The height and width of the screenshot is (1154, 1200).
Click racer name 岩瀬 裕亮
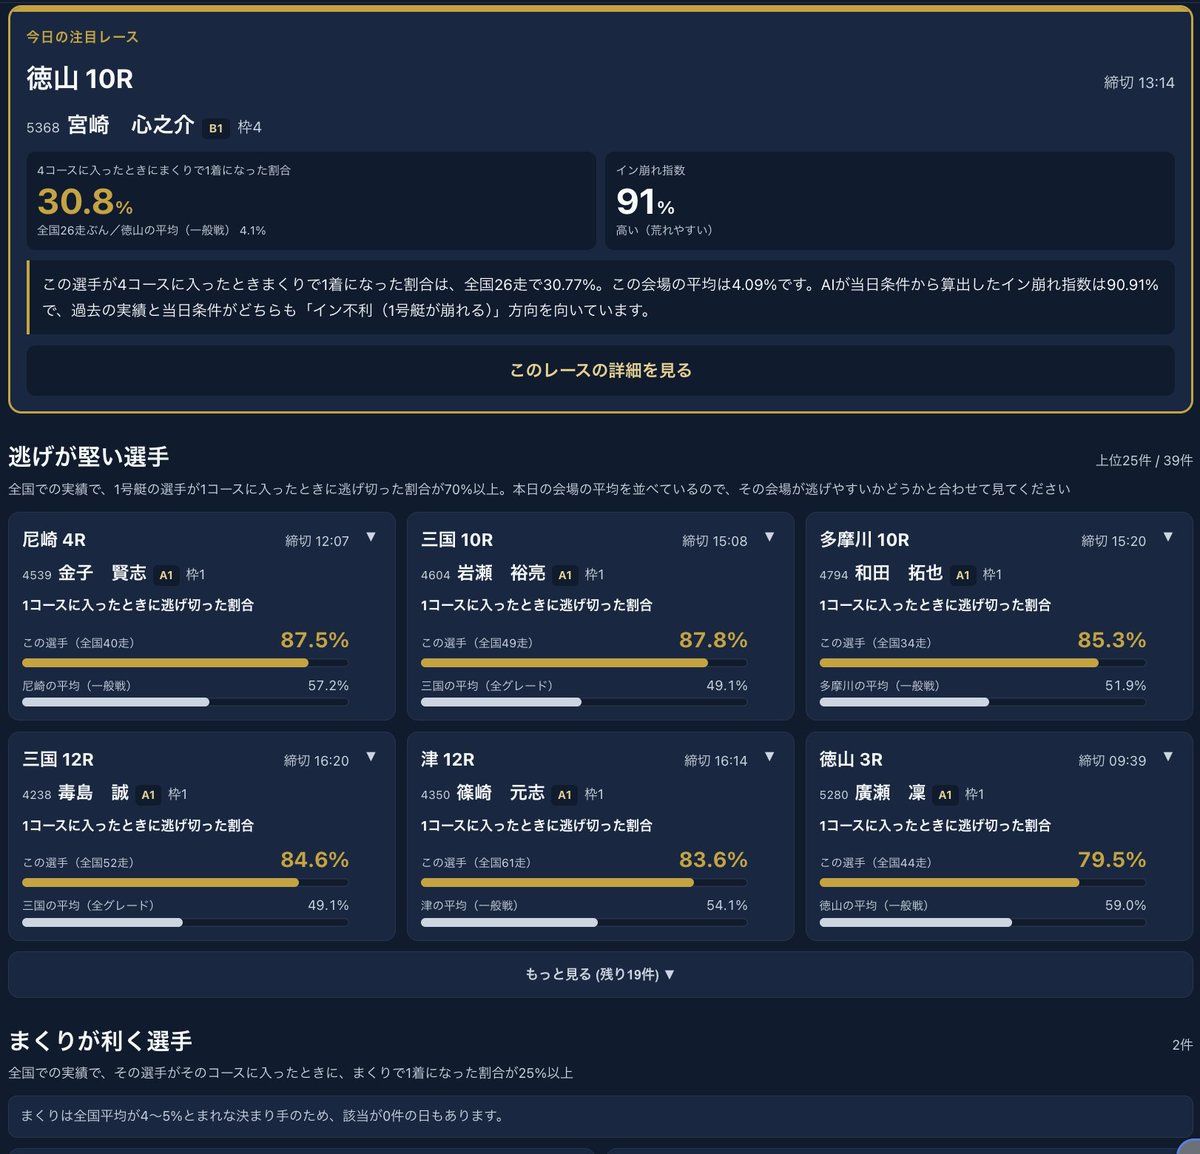pos(501,573)
